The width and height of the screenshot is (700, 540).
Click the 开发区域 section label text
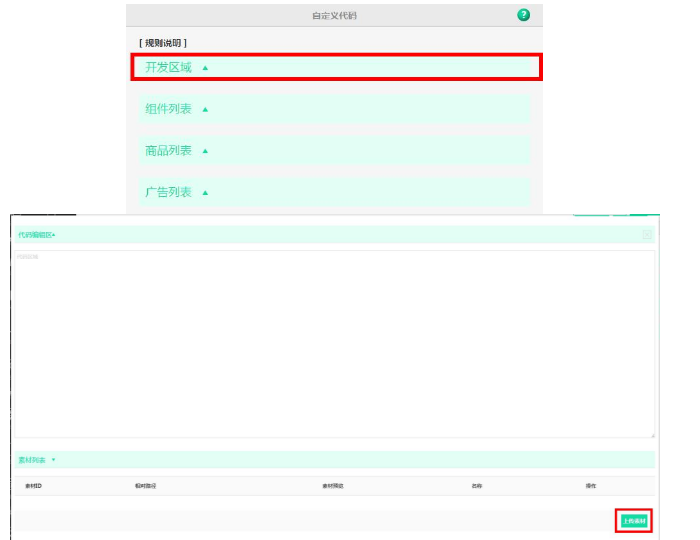click(x=168, y=68)
